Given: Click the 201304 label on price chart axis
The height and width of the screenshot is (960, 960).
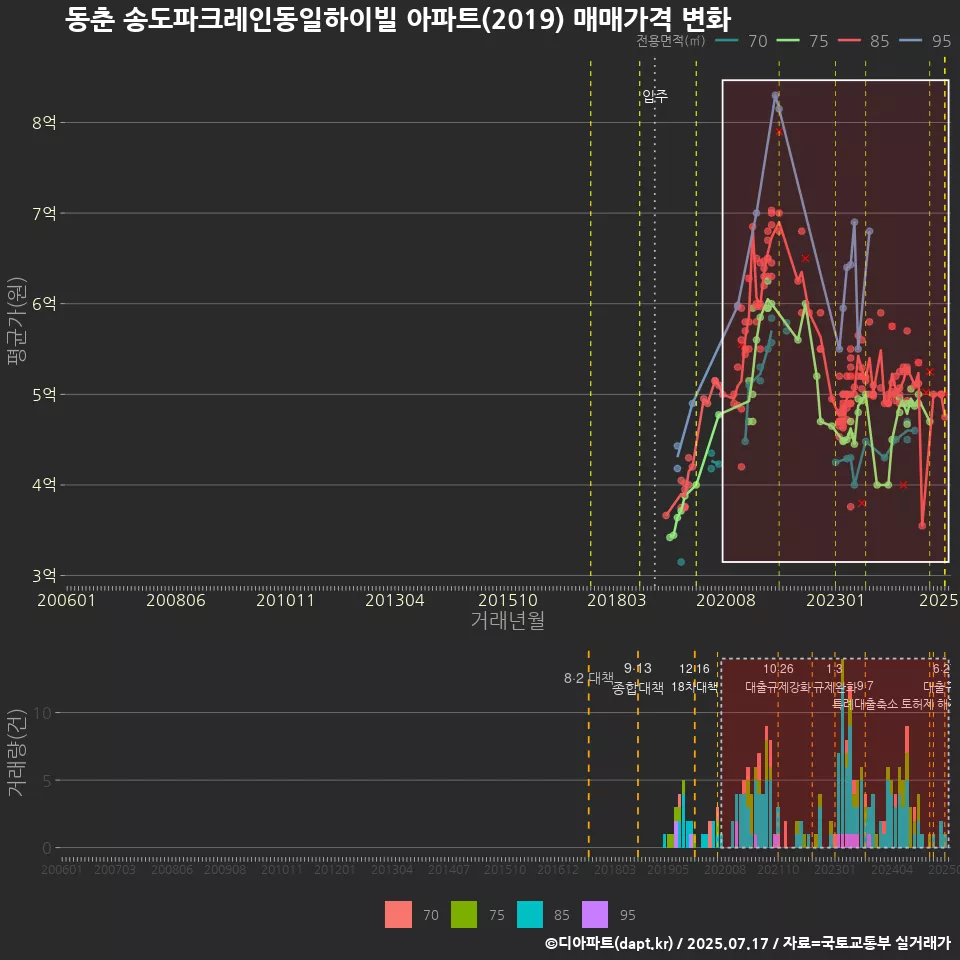Looking at the screenshot, I should click(x=395, y=600).
